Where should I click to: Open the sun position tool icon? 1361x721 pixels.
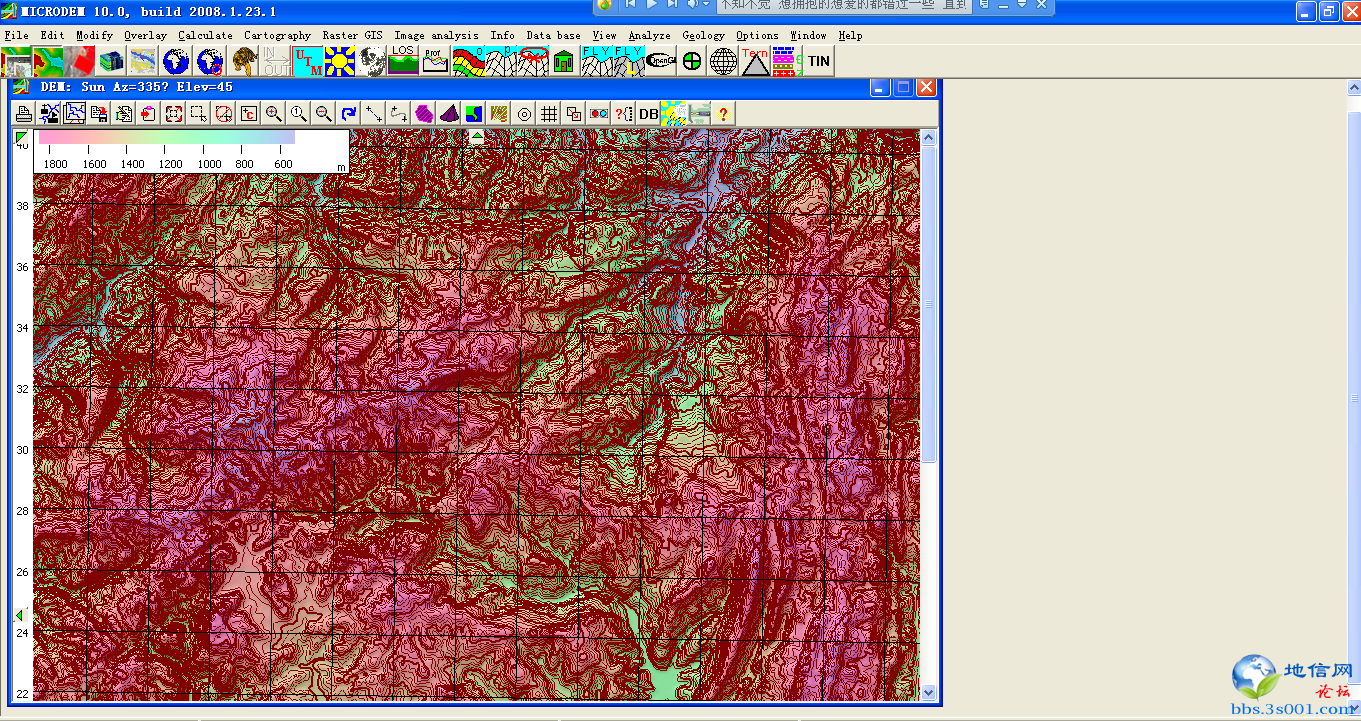(x=340, y=61)
